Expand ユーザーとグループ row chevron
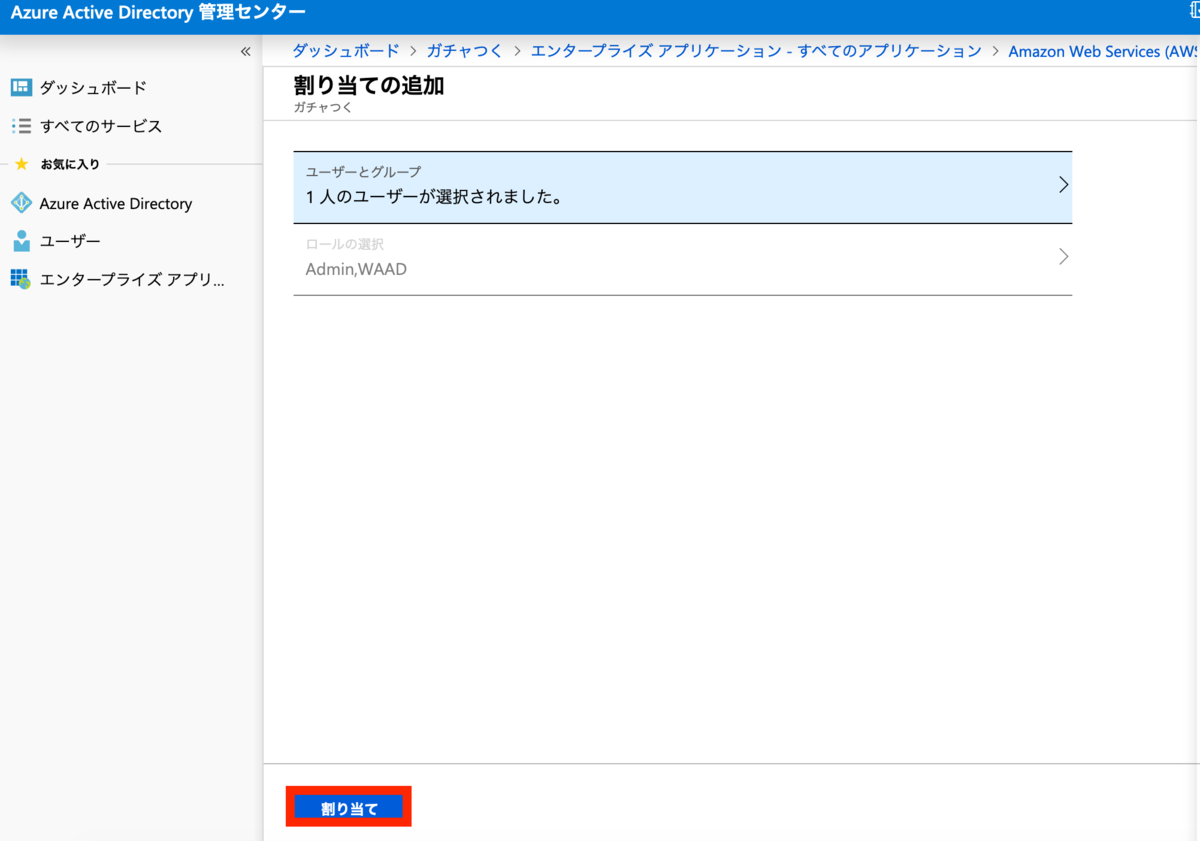The height and width of the screenshot is (841, 1200). coord(1063,185)
